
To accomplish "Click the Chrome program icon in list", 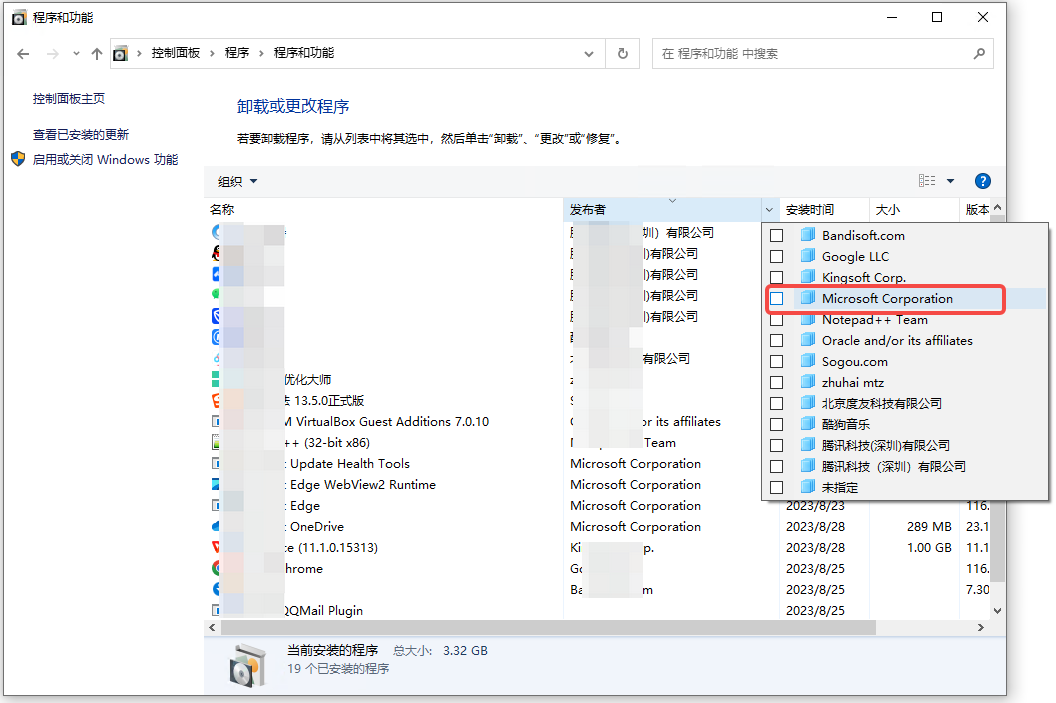I will pos(216,568).
